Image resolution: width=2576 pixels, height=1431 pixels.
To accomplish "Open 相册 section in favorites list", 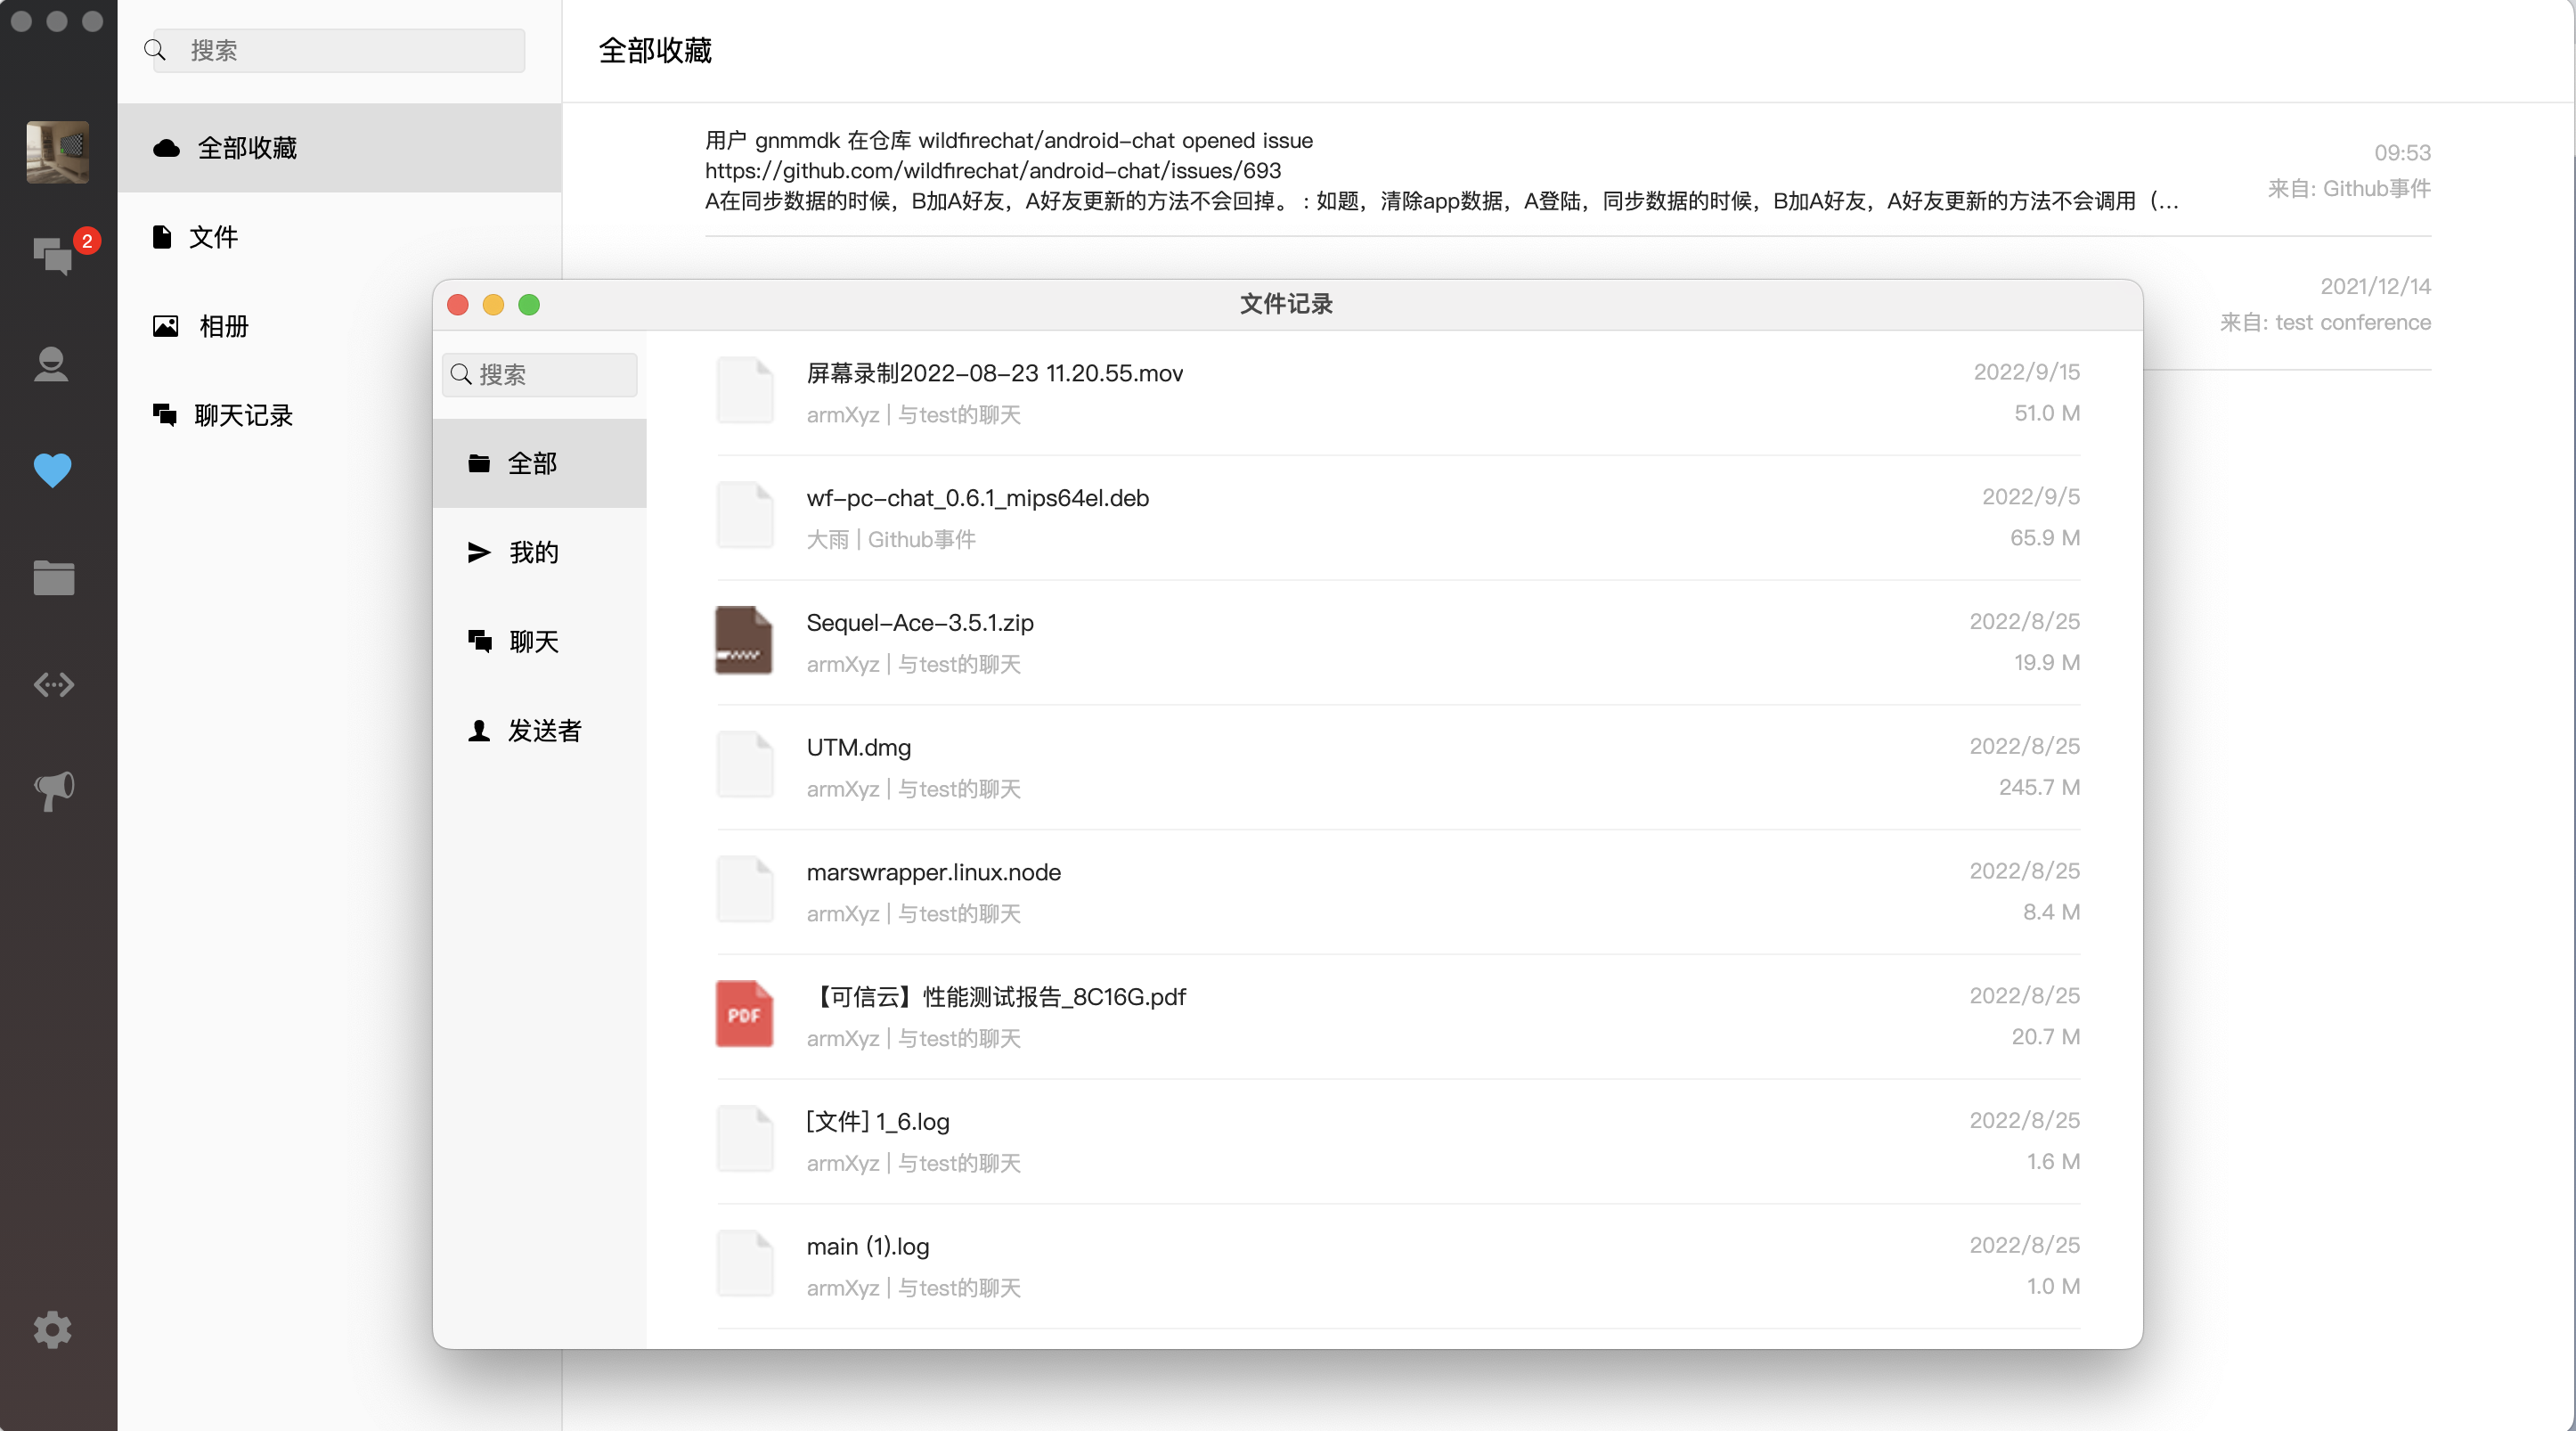I will [x=222, y=326].
